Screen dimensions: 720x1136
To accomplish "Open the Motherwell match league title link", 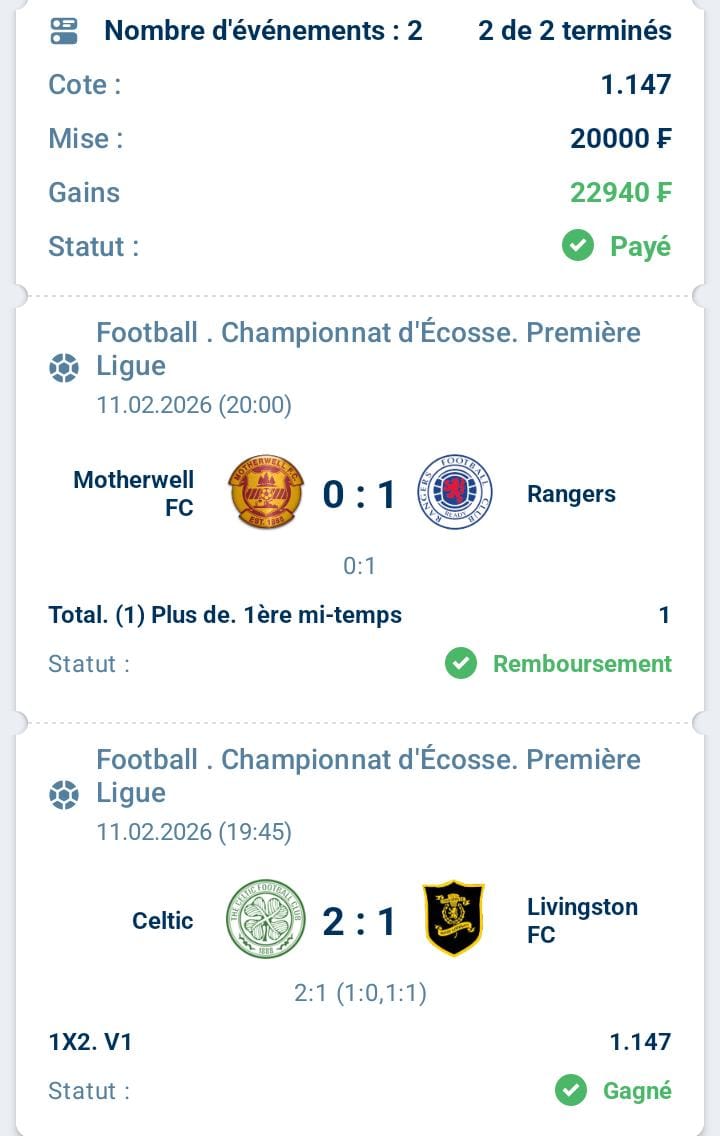I will click(368, 349).
